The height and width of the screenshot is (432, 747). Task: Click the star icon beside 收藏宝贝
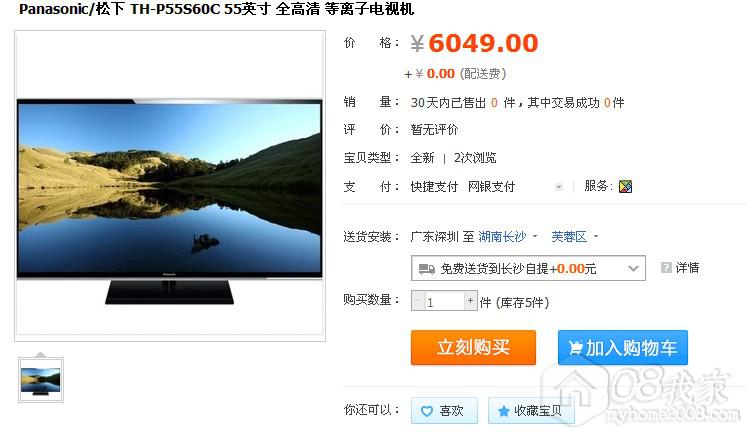503,411
